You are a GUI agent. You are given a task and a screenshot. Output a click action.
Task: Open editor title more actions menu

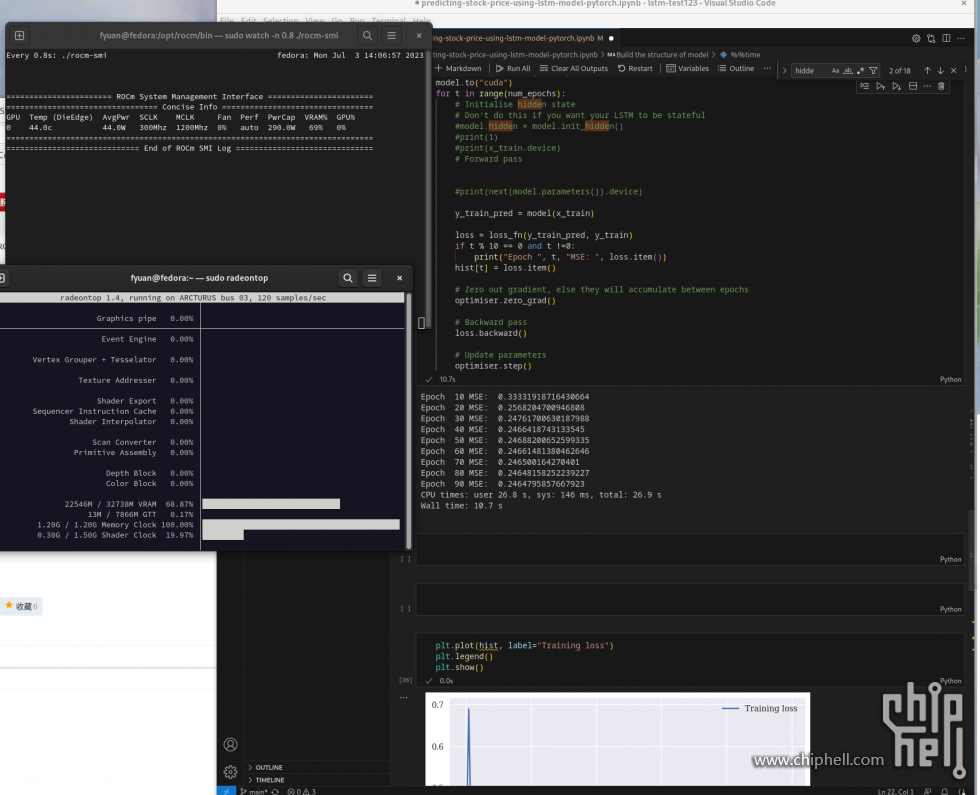pos(961,38)
